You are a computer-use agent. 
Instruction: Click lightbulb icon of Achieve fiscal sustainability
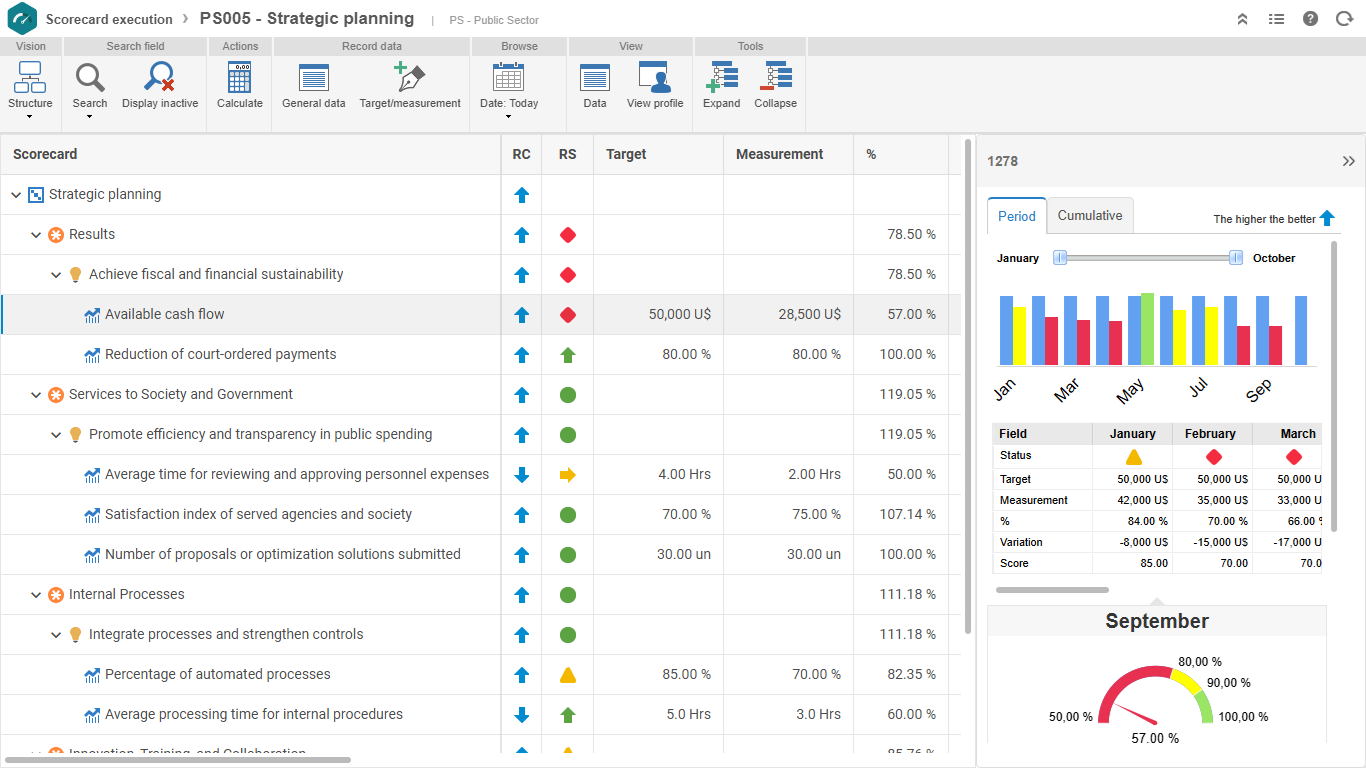coord(75,275)
